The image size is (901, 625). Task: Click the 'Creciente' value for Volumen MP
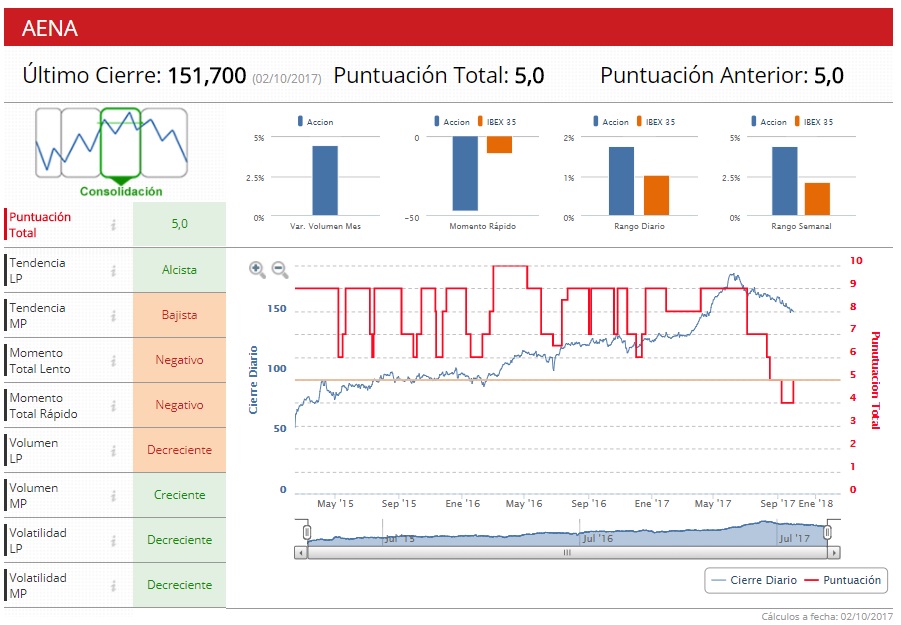pyautogui.click(x=179, y=495)
